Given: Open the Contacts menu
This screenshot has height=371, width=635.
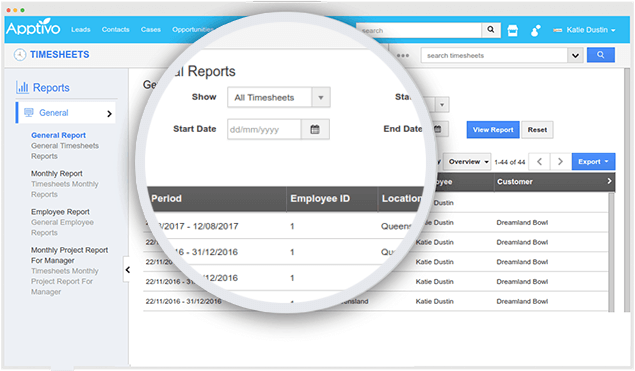Looking at the screenshot, I should pos(115,30).
